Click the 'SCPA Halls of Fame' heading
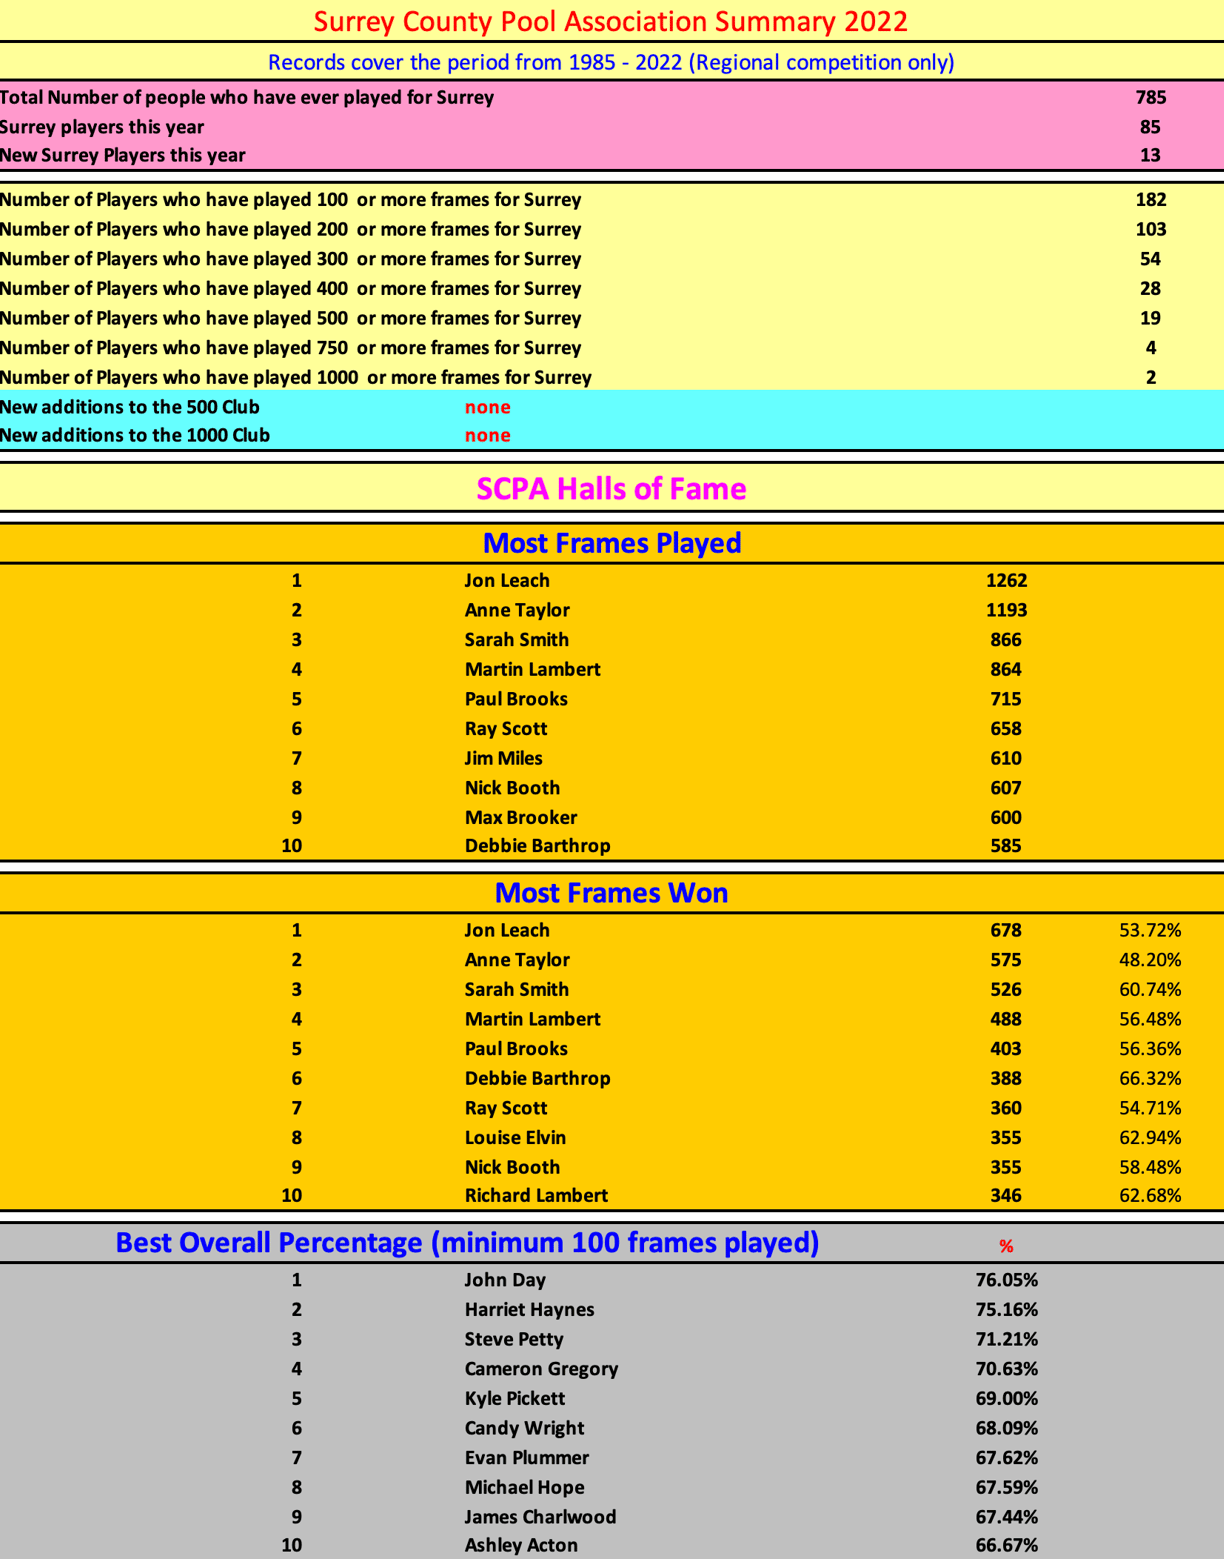Image resolution: width=1224 pixels, height=1559 pixels. (611, 488)
